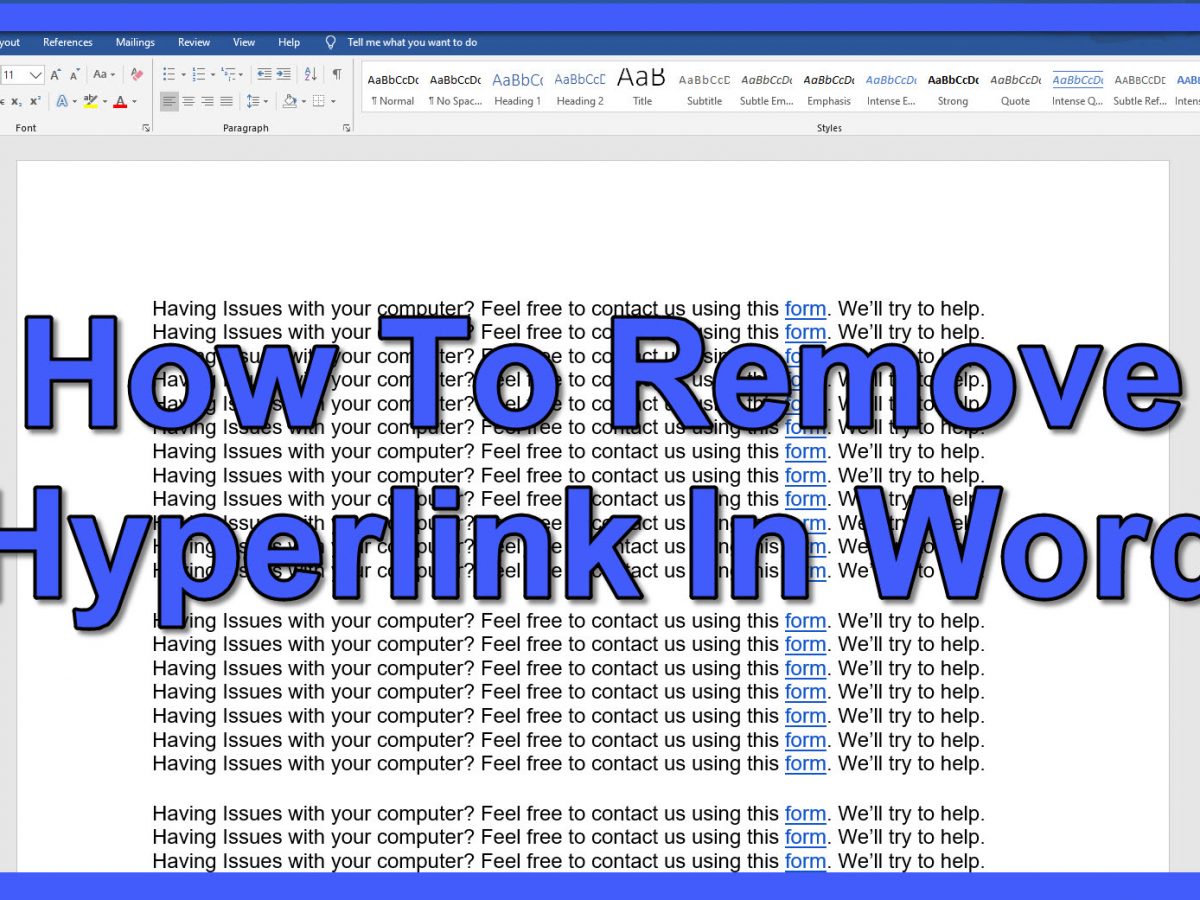Apply the Heading 1 style
The image size is (1200, 900).
(x=518, y=89)
